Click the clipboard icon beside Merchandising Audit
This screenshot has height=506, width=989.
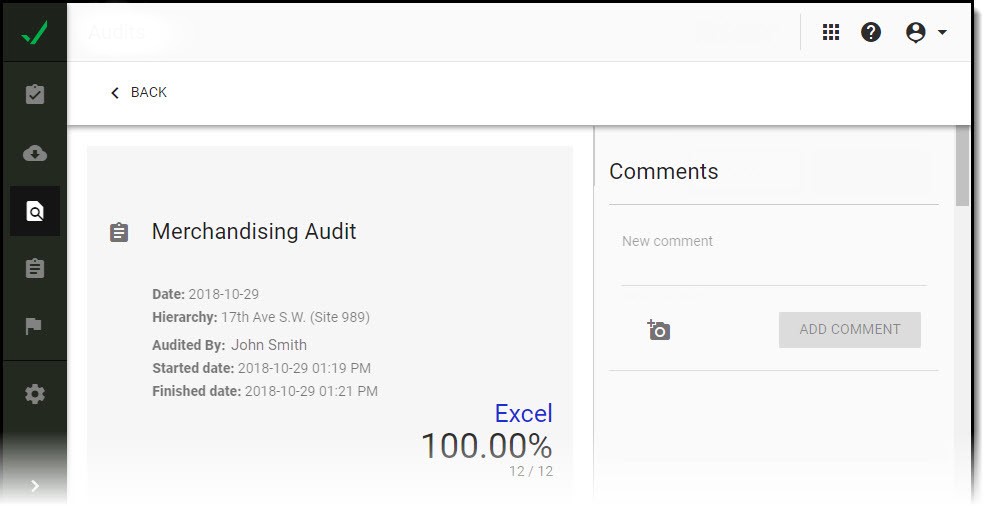[x=119, y=232]
